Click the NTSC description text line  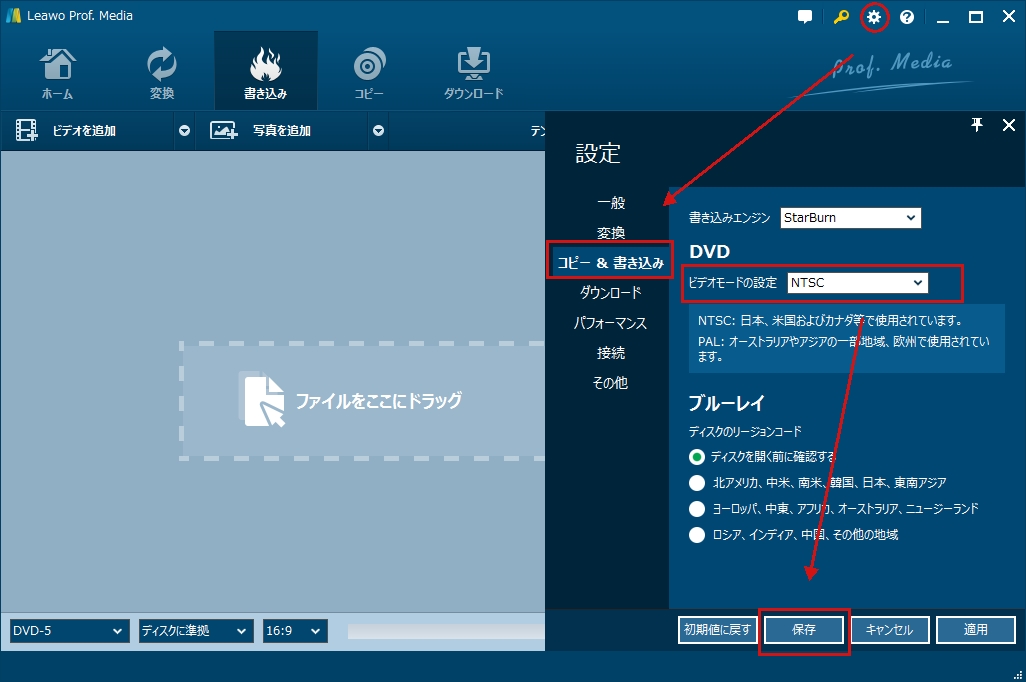click(830, 321)
